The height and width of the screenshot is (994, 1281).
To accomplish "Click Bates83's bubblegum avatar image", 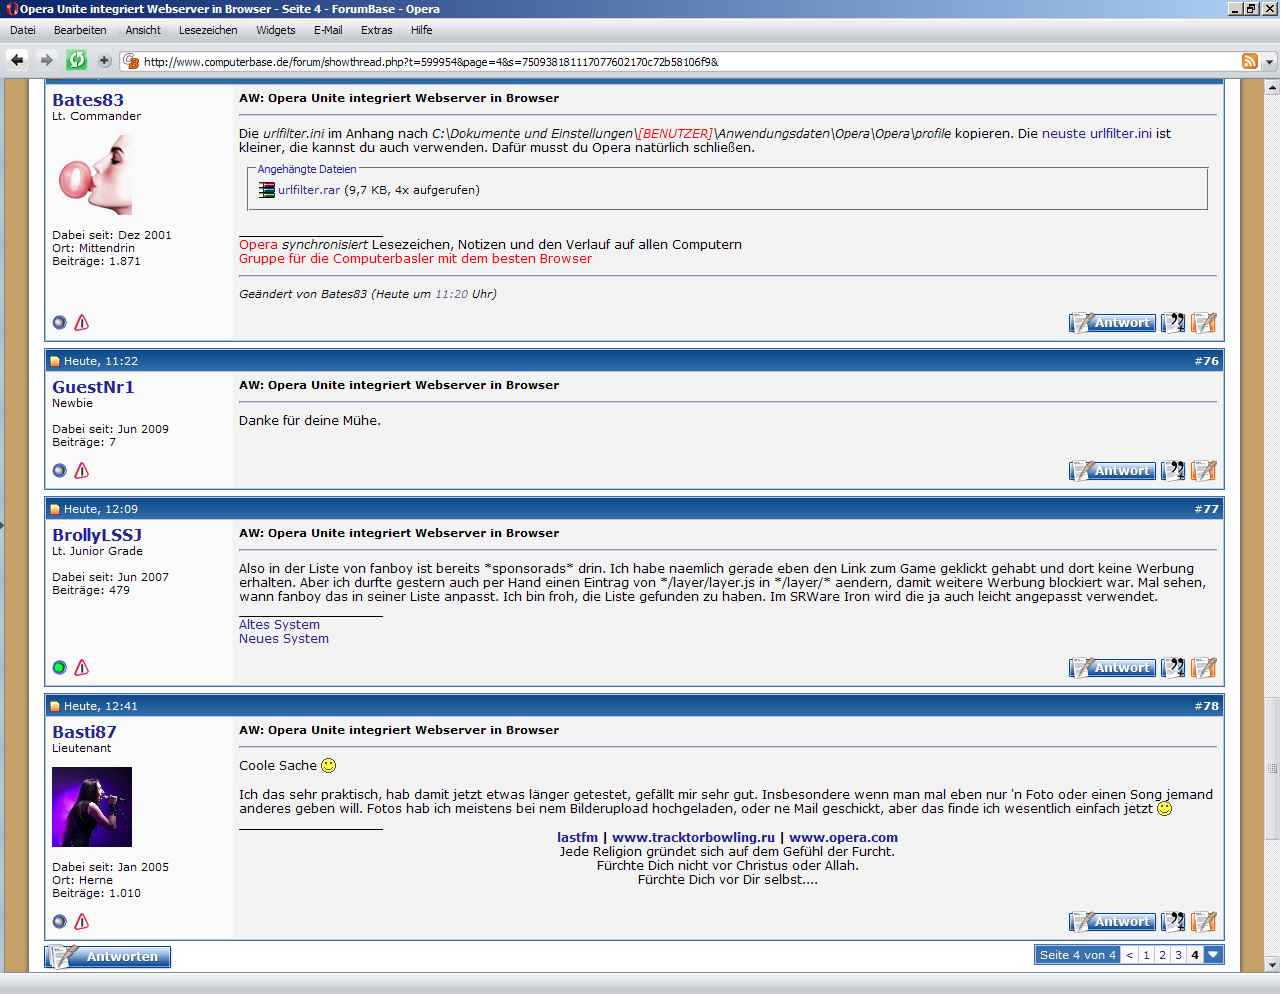I will click(92, 175).
